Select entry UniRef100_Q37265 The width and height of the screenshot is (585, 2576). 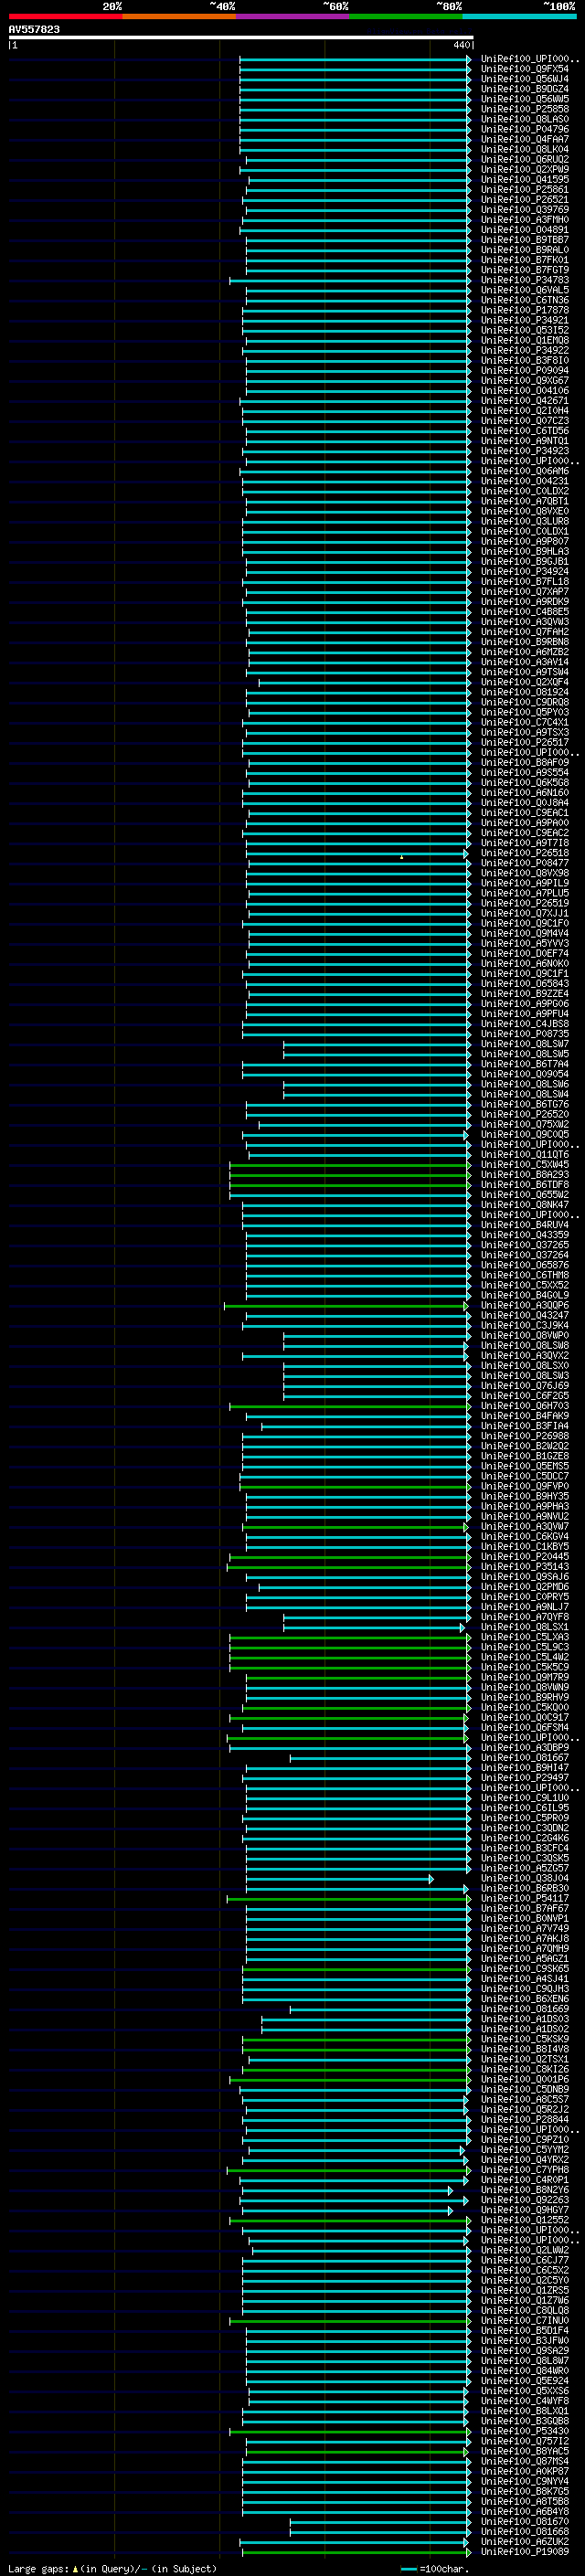(x=525, y=1244)
